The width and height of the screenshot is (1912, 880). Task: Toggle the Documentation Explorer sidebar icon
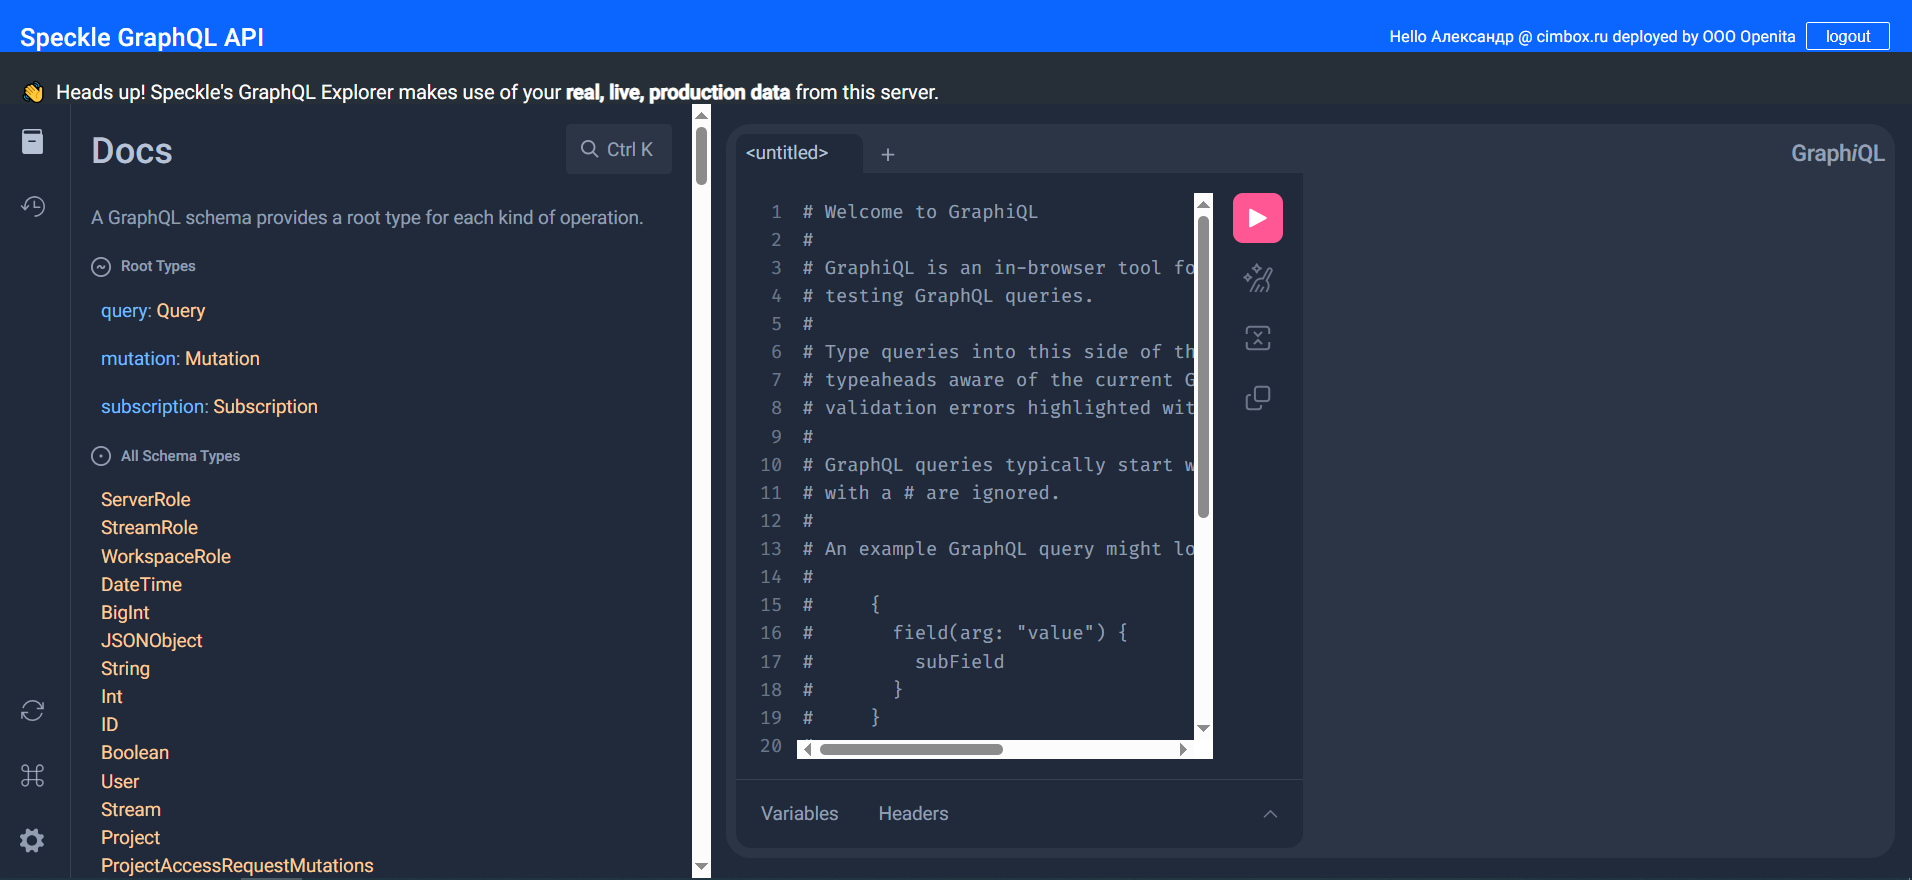[32, 142]
